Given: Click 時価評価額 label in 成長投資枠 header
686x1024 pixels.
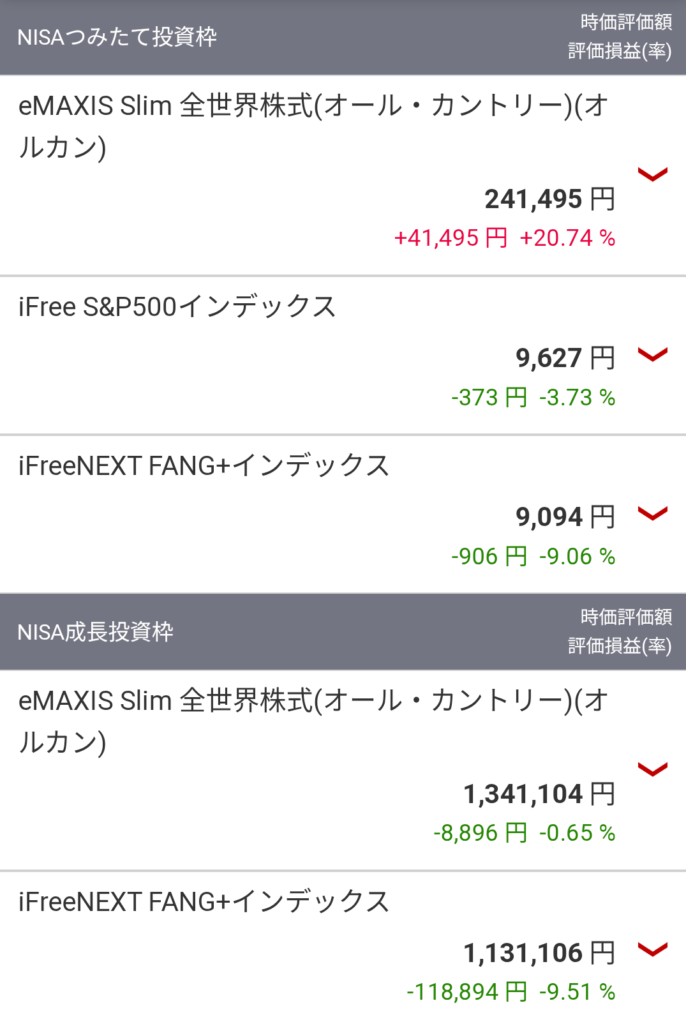Looking at the screenshot, I should [x=626, y=617].
